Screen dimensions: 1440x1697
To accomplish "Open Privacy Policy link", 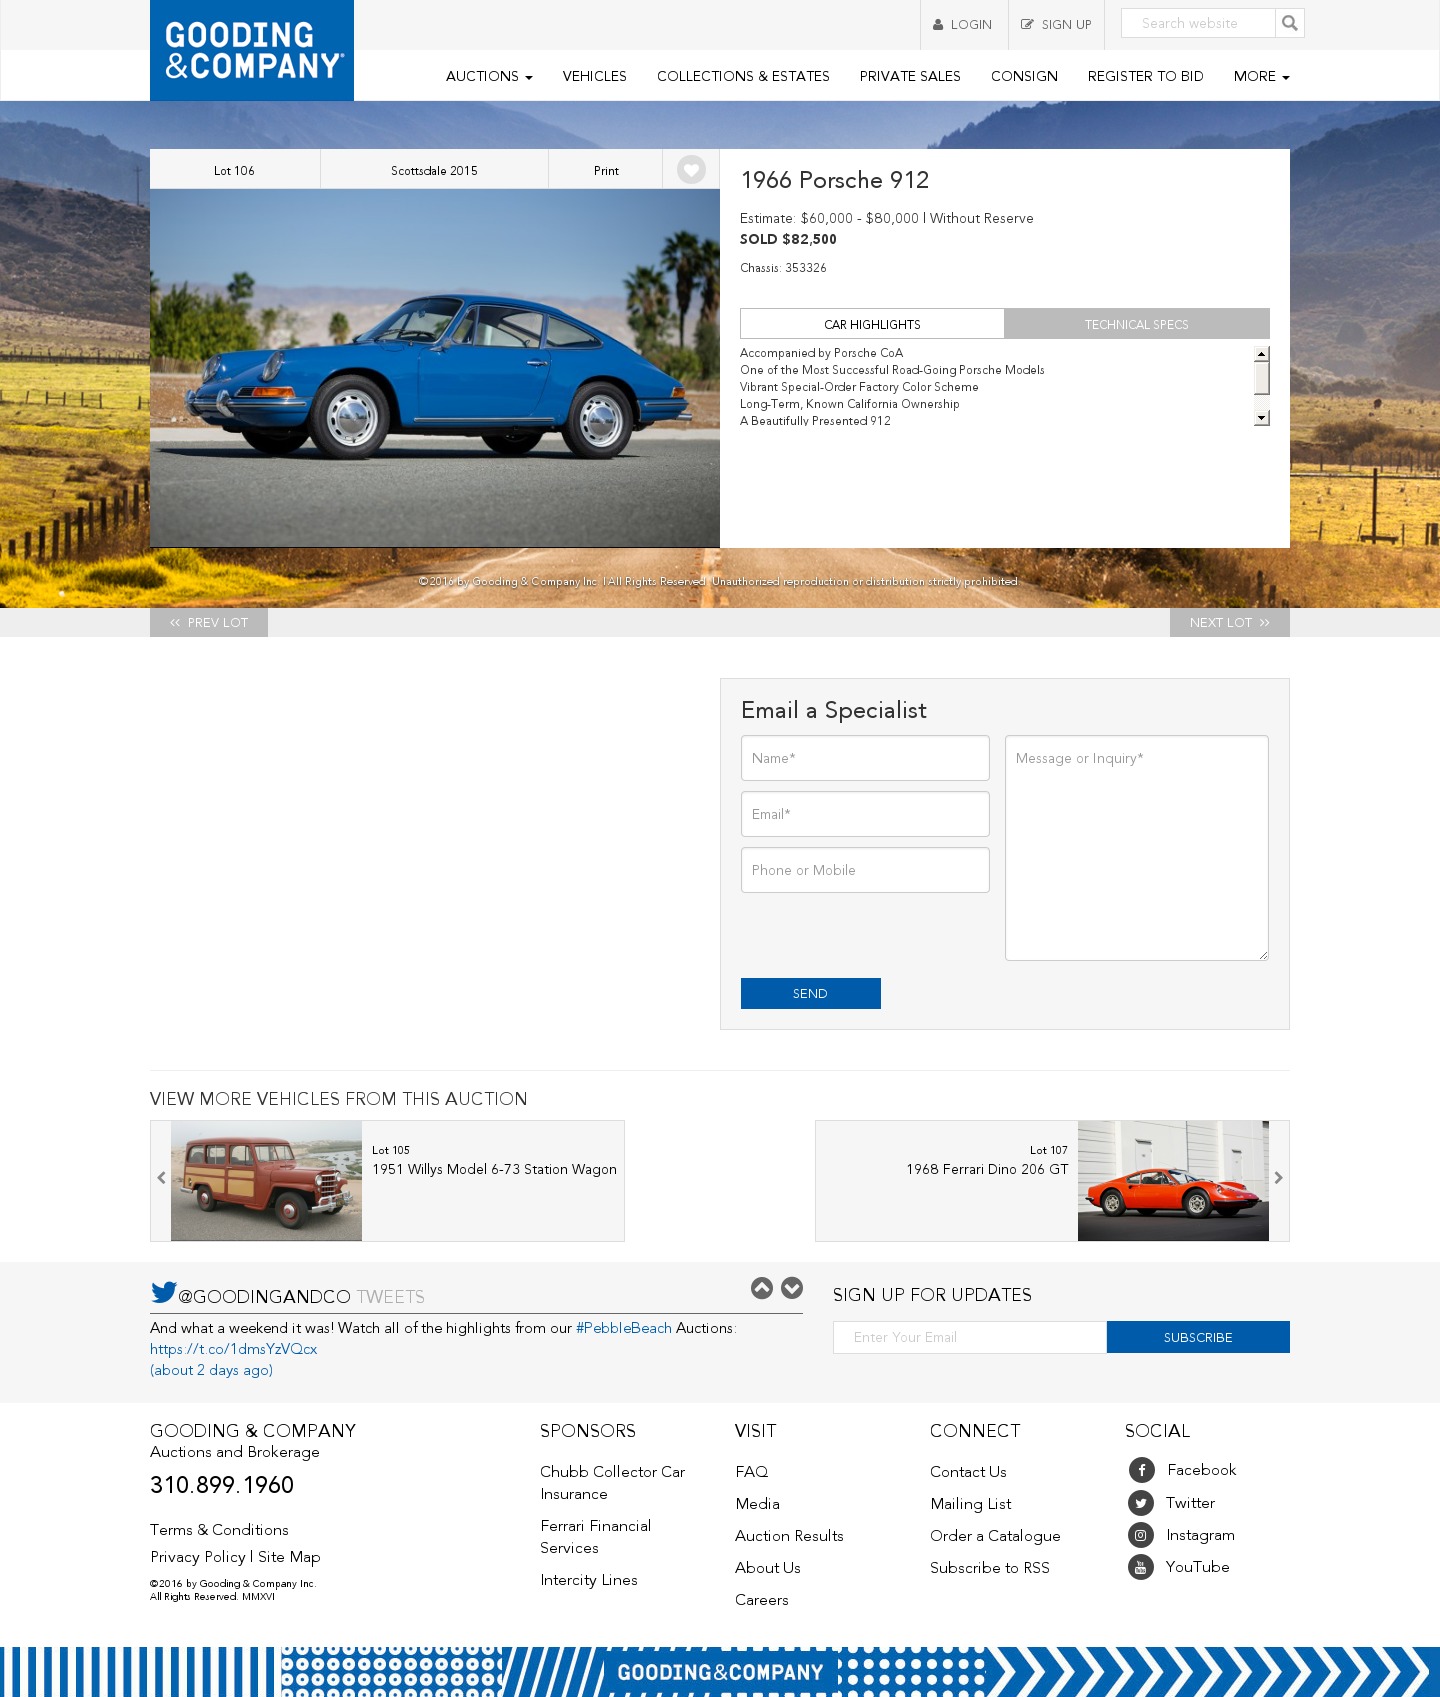I will (x=198, y=1557).
